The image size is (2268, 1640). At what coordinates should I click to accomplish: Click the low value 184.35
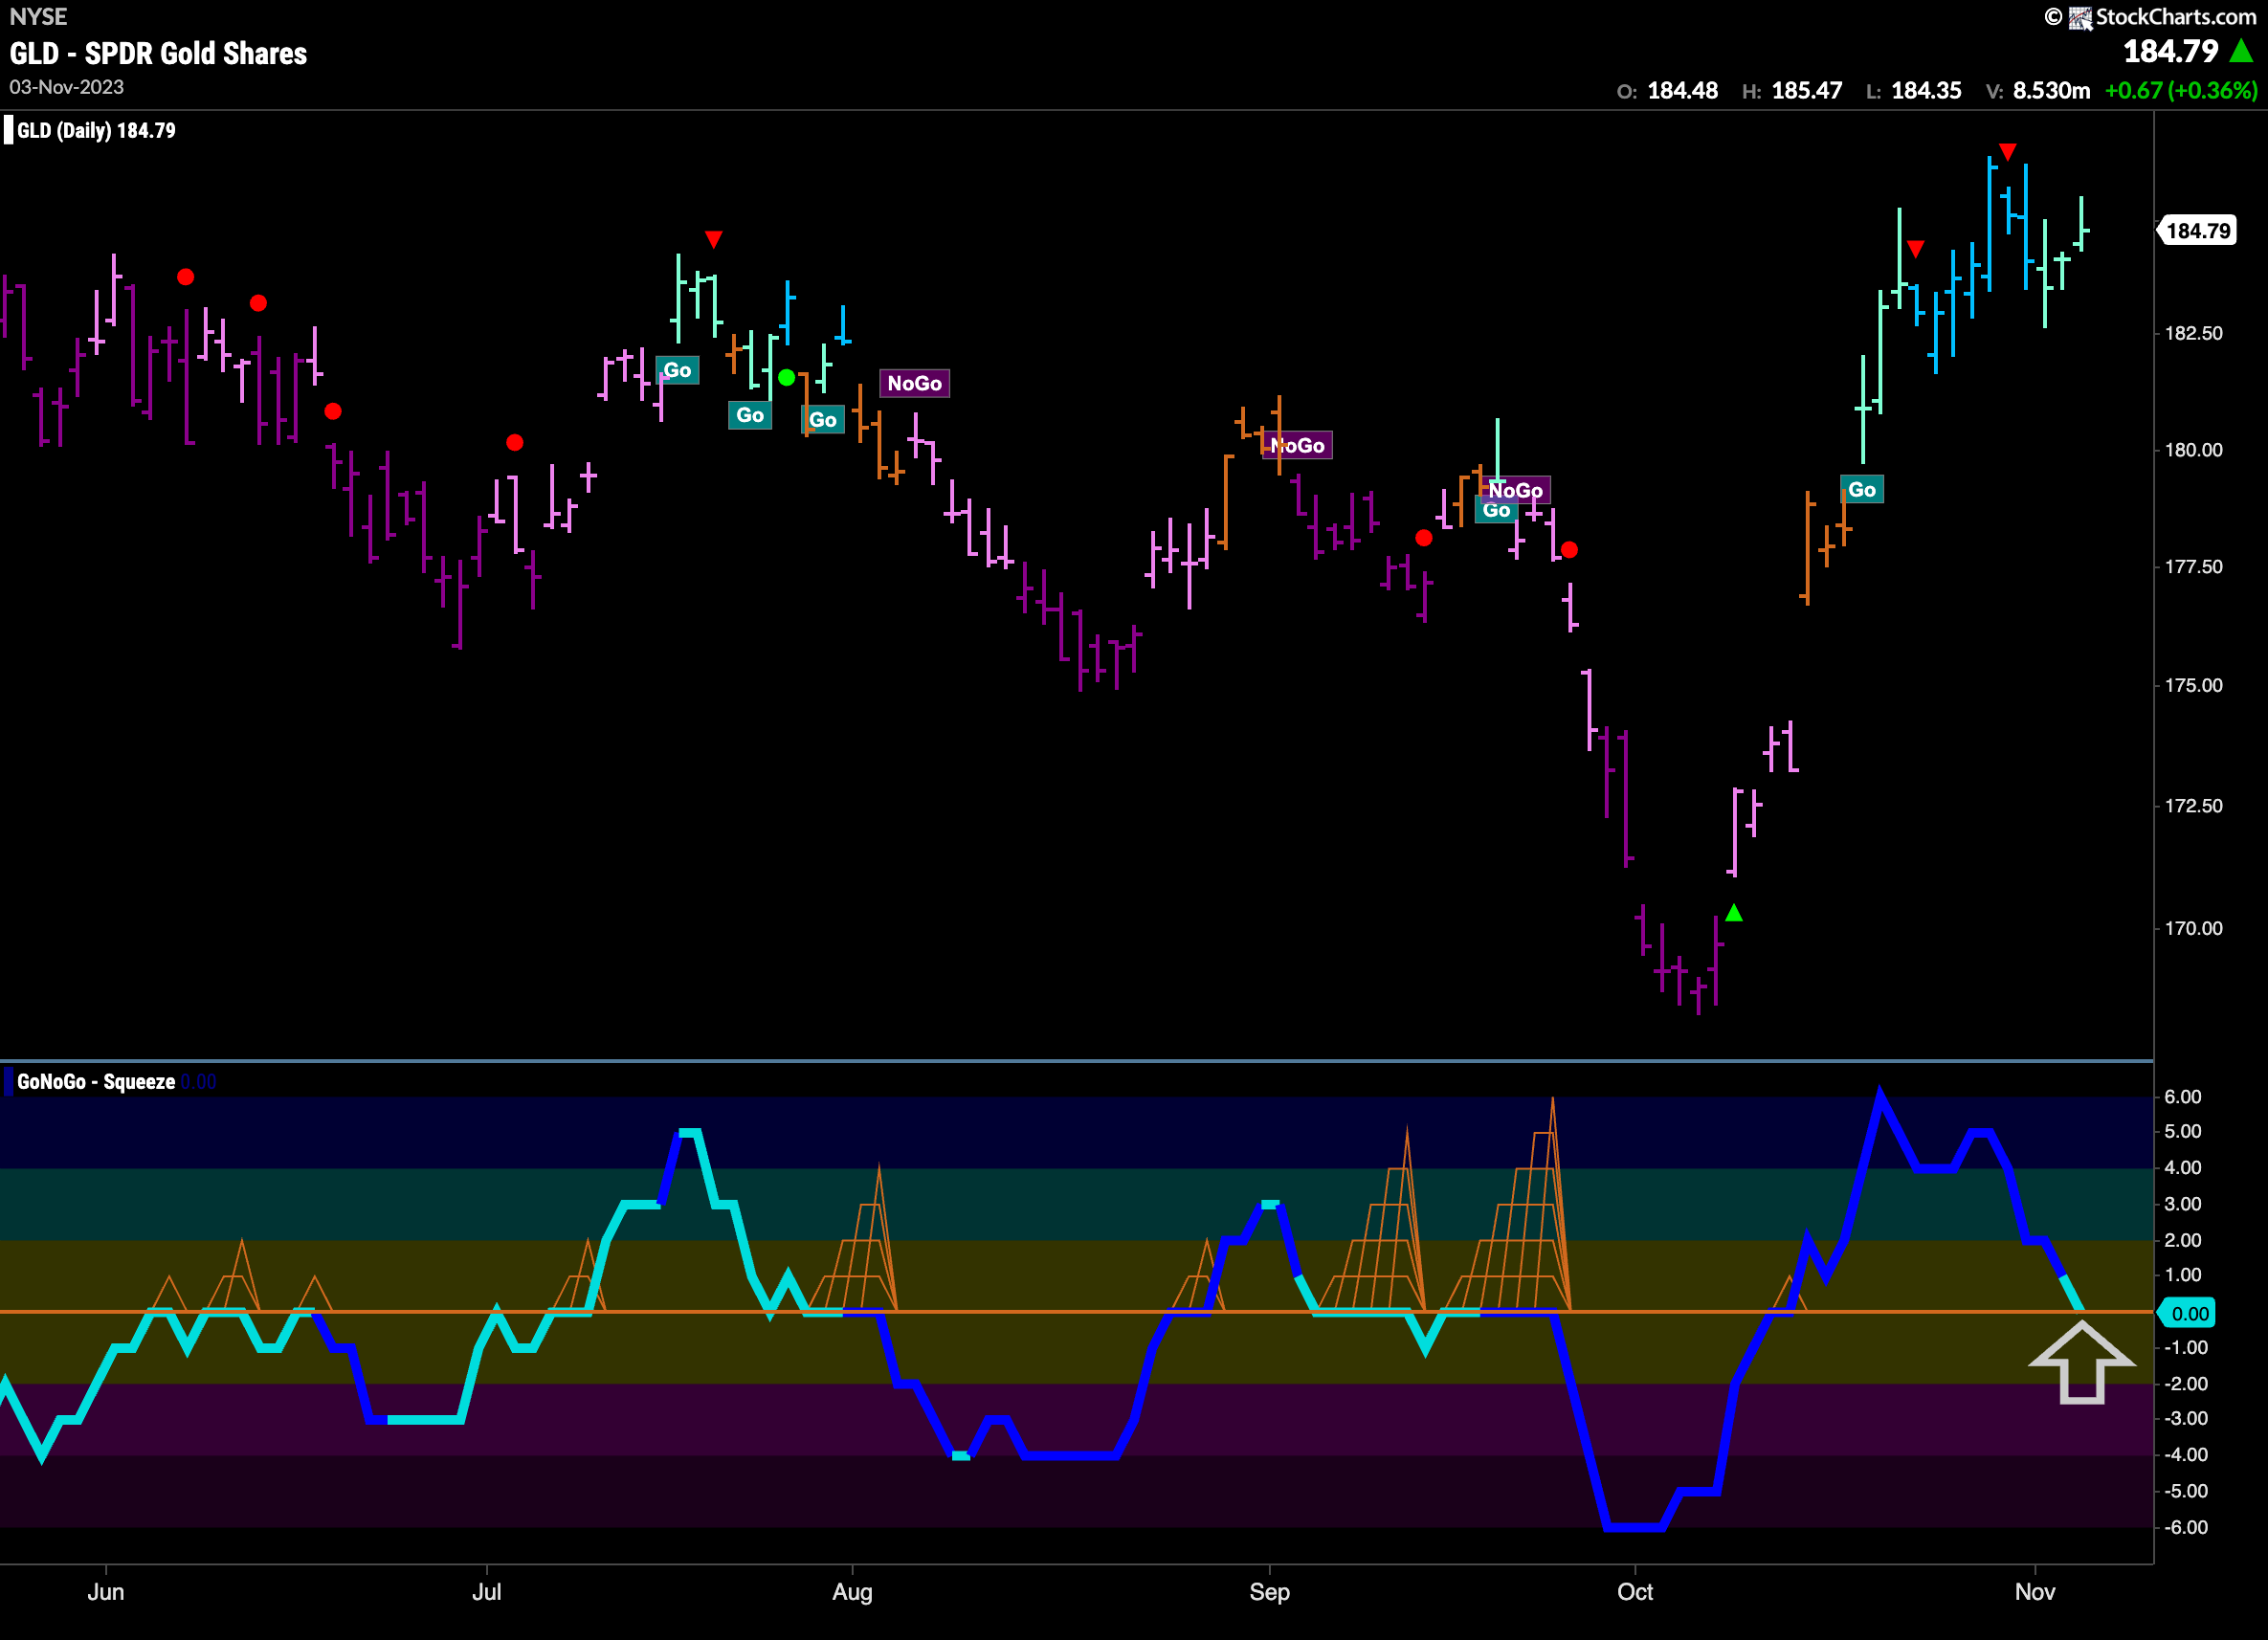[x=1927, y=91]
